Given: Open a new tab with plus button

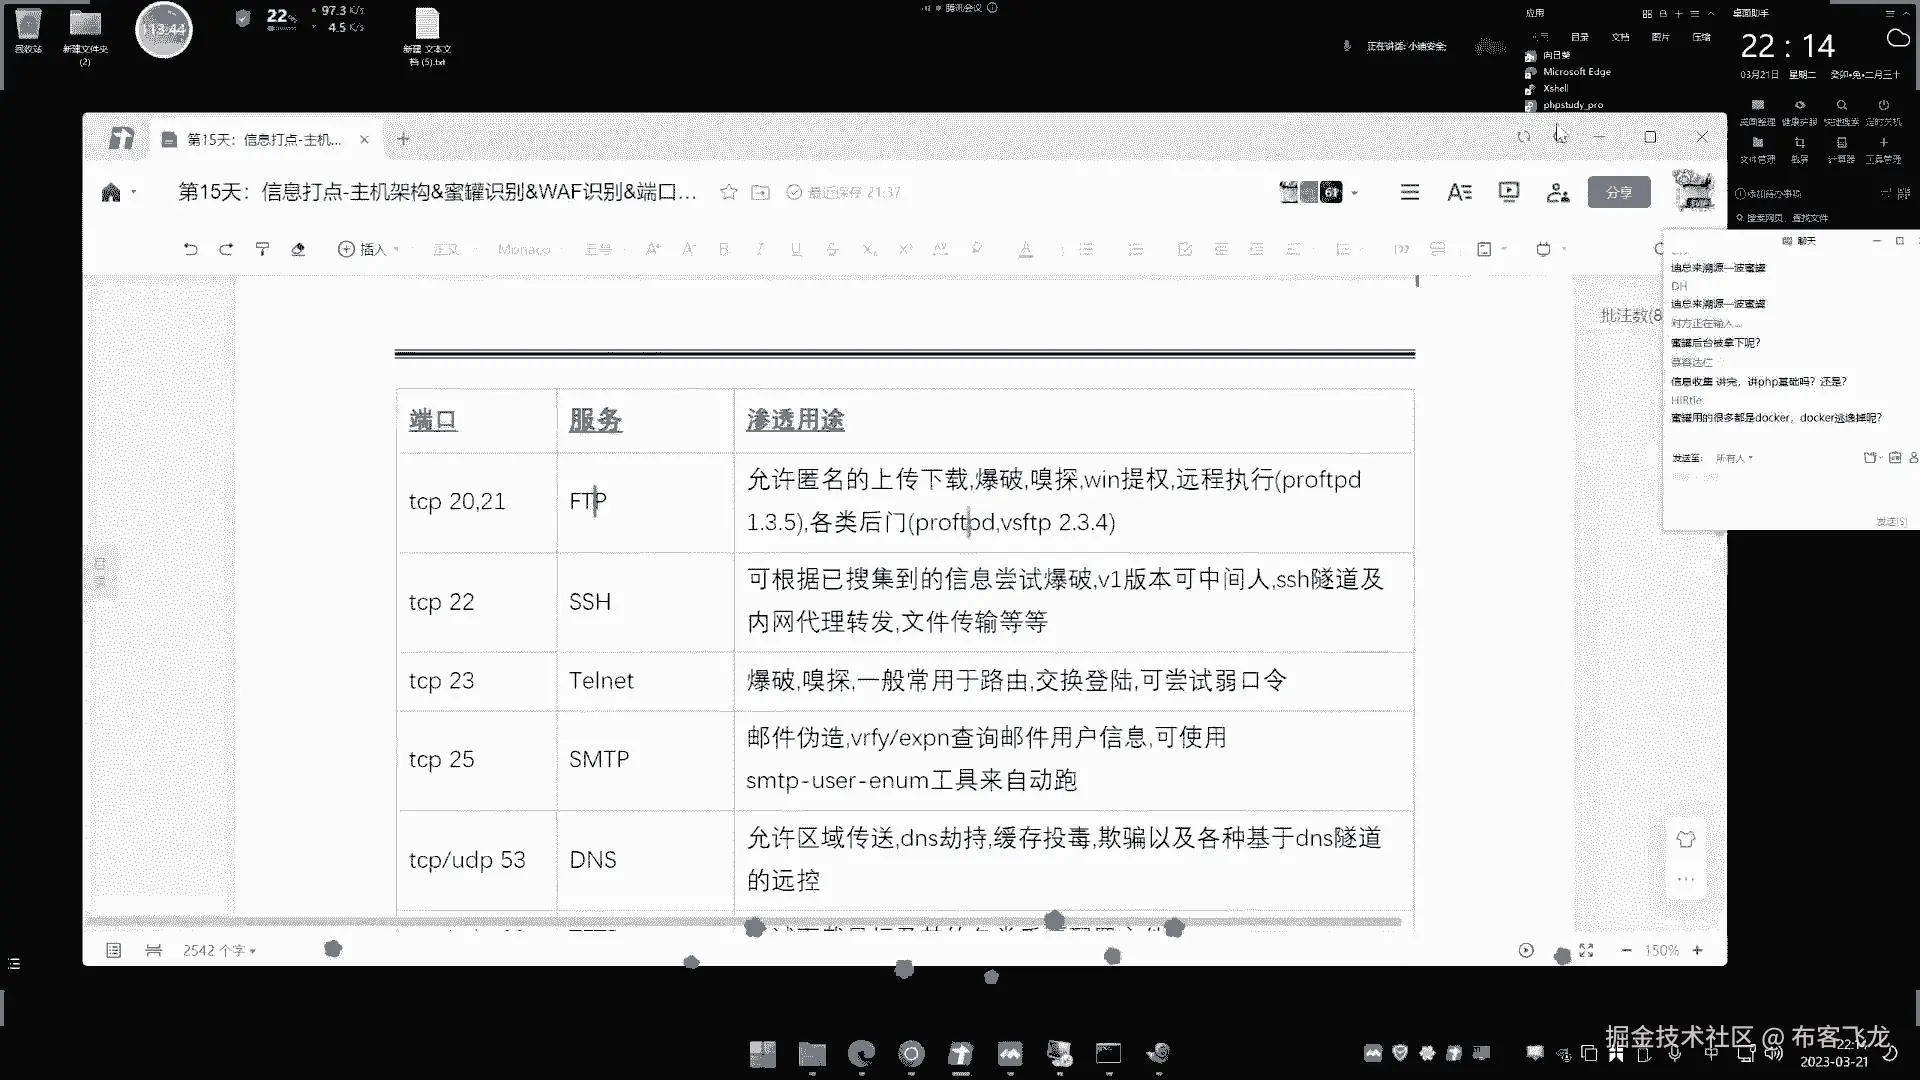Looking at the screenshot, I should [x=403, y=139].
